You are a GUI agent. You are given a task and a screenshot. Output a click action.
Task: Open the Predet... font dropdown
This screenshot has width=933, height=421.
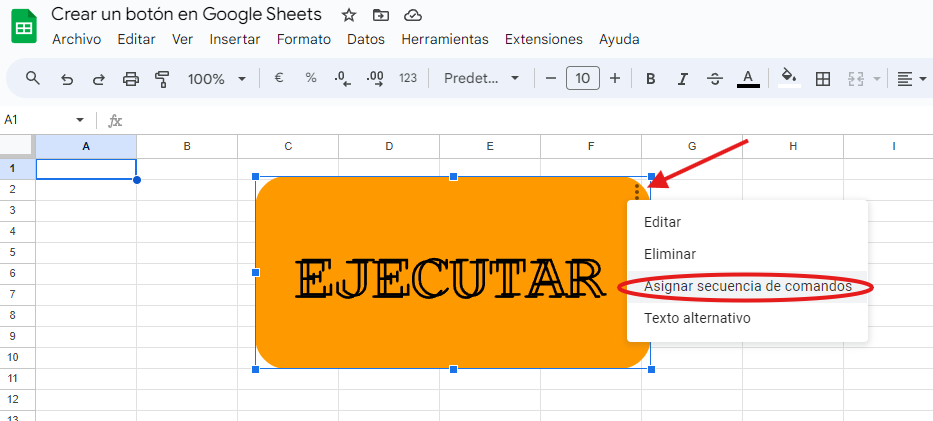482,78
